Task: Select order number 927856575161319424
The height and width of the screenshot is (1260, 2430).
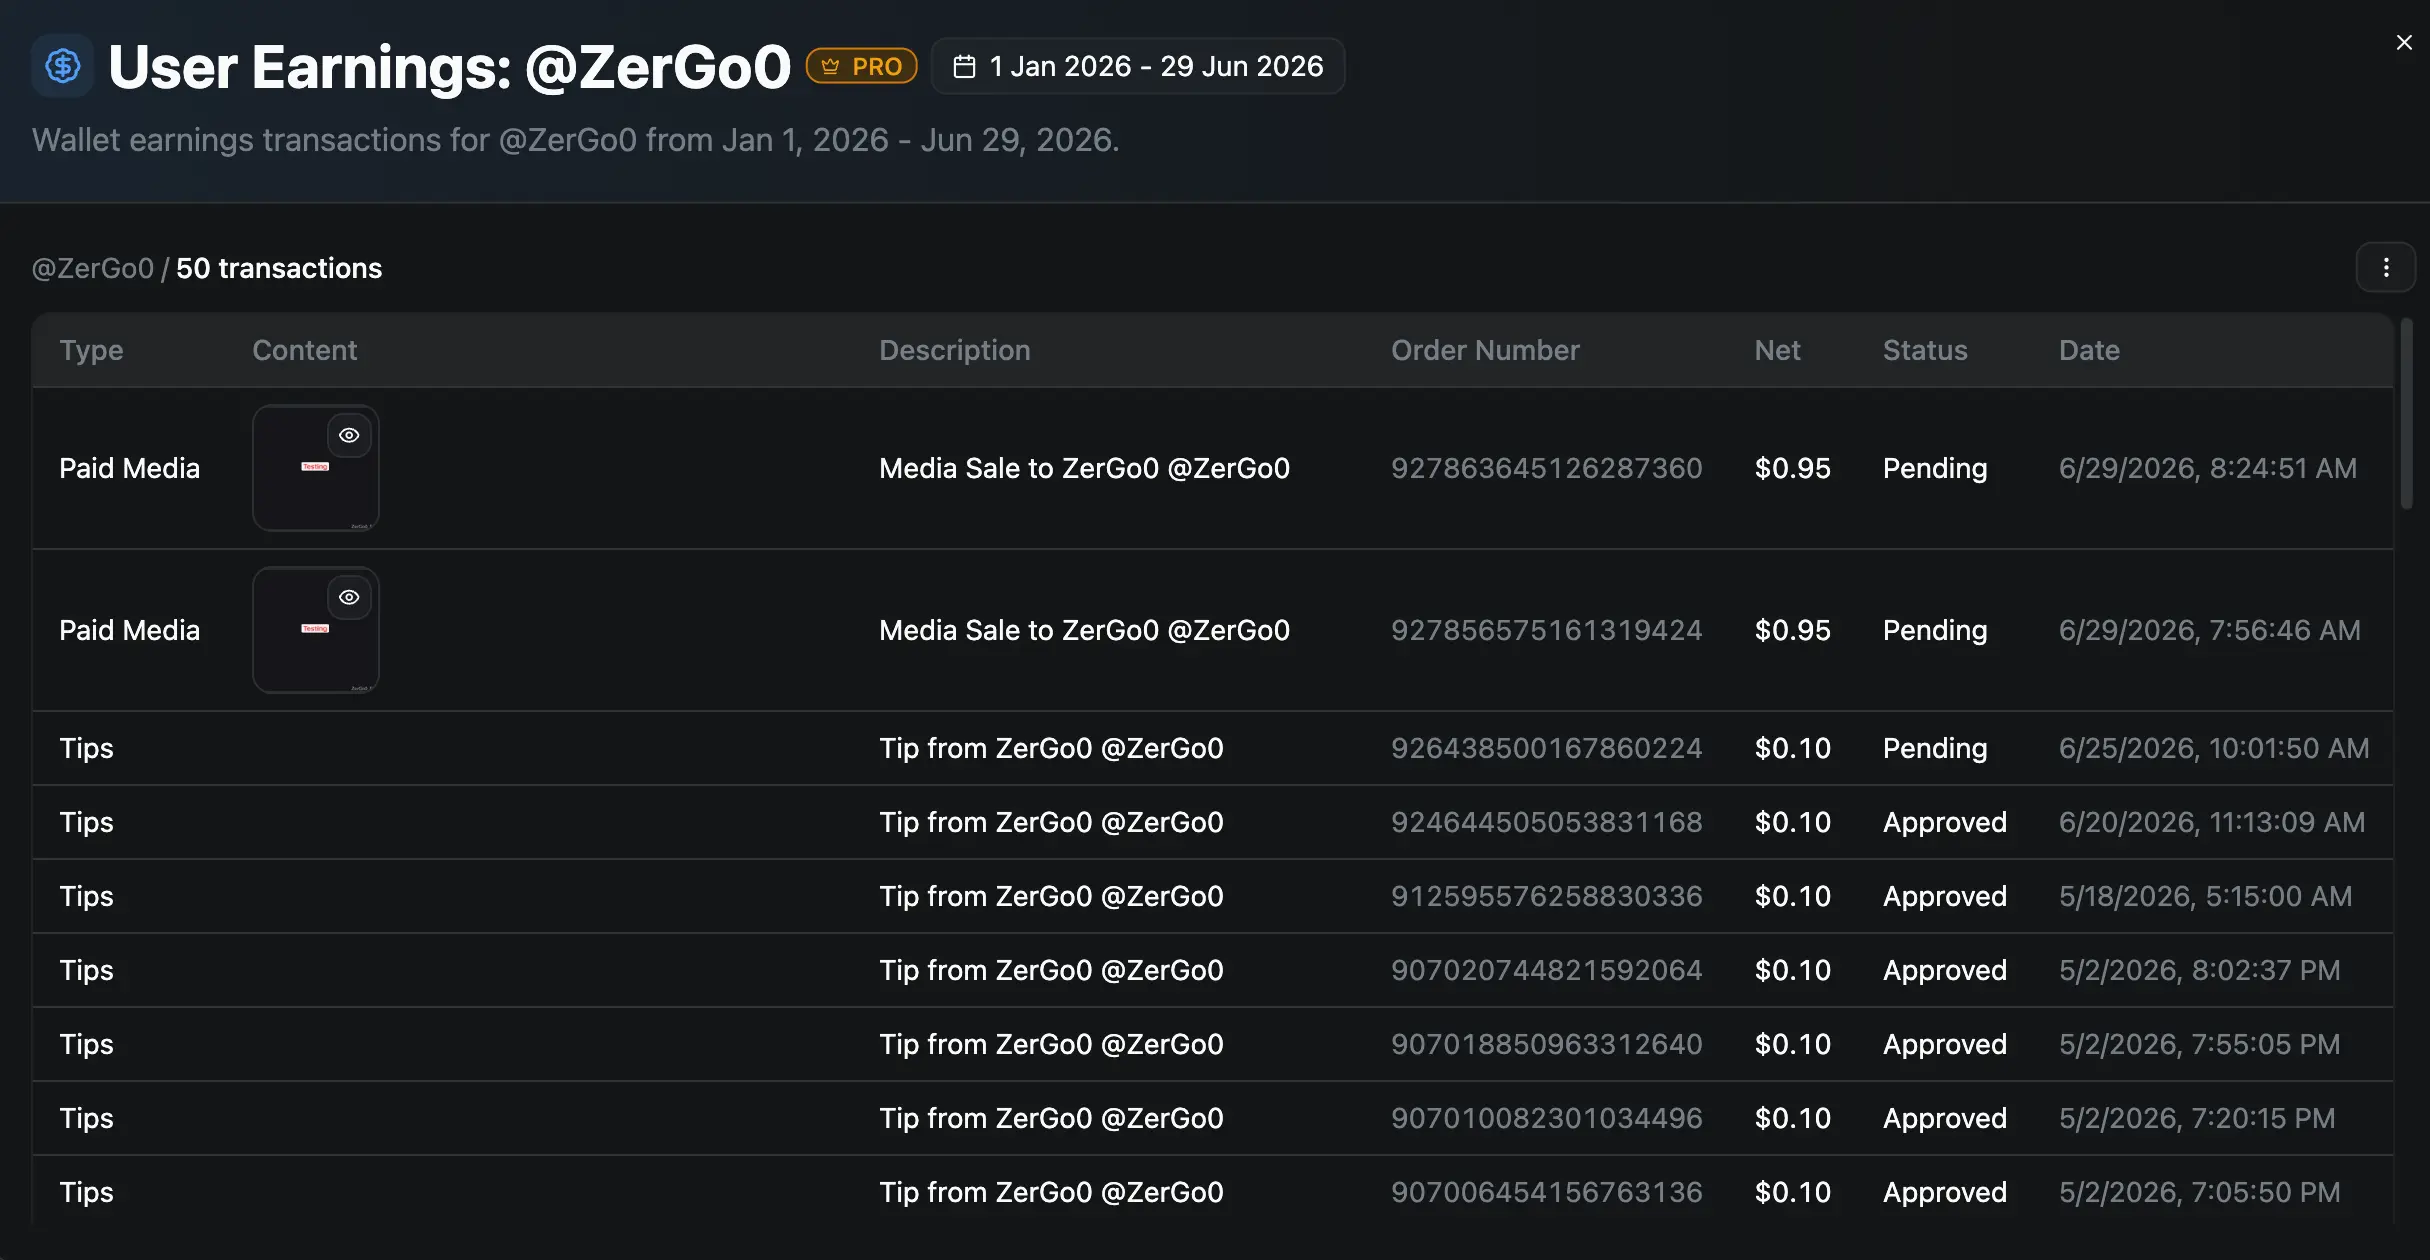Action: coord(1546,630)
